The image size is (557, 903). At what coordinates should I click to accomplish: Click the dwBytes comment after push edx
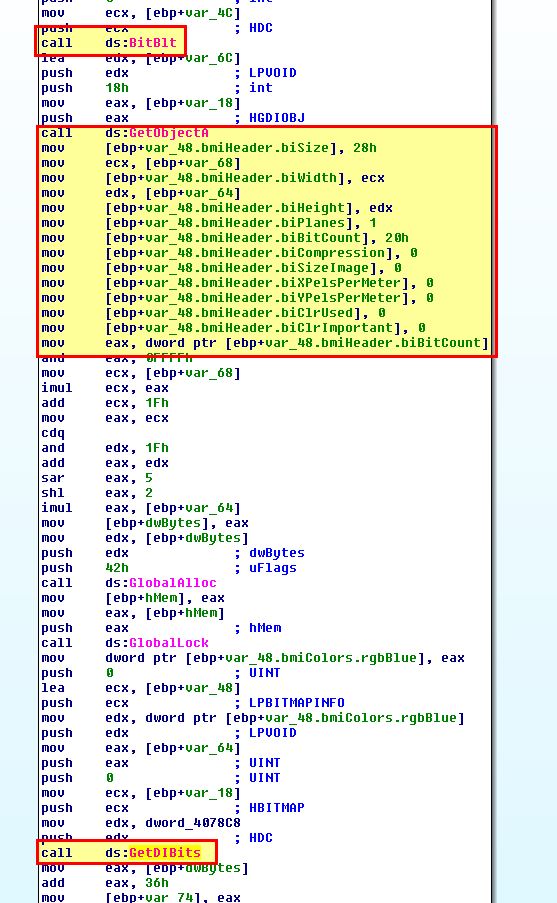(x=276, y=553)
